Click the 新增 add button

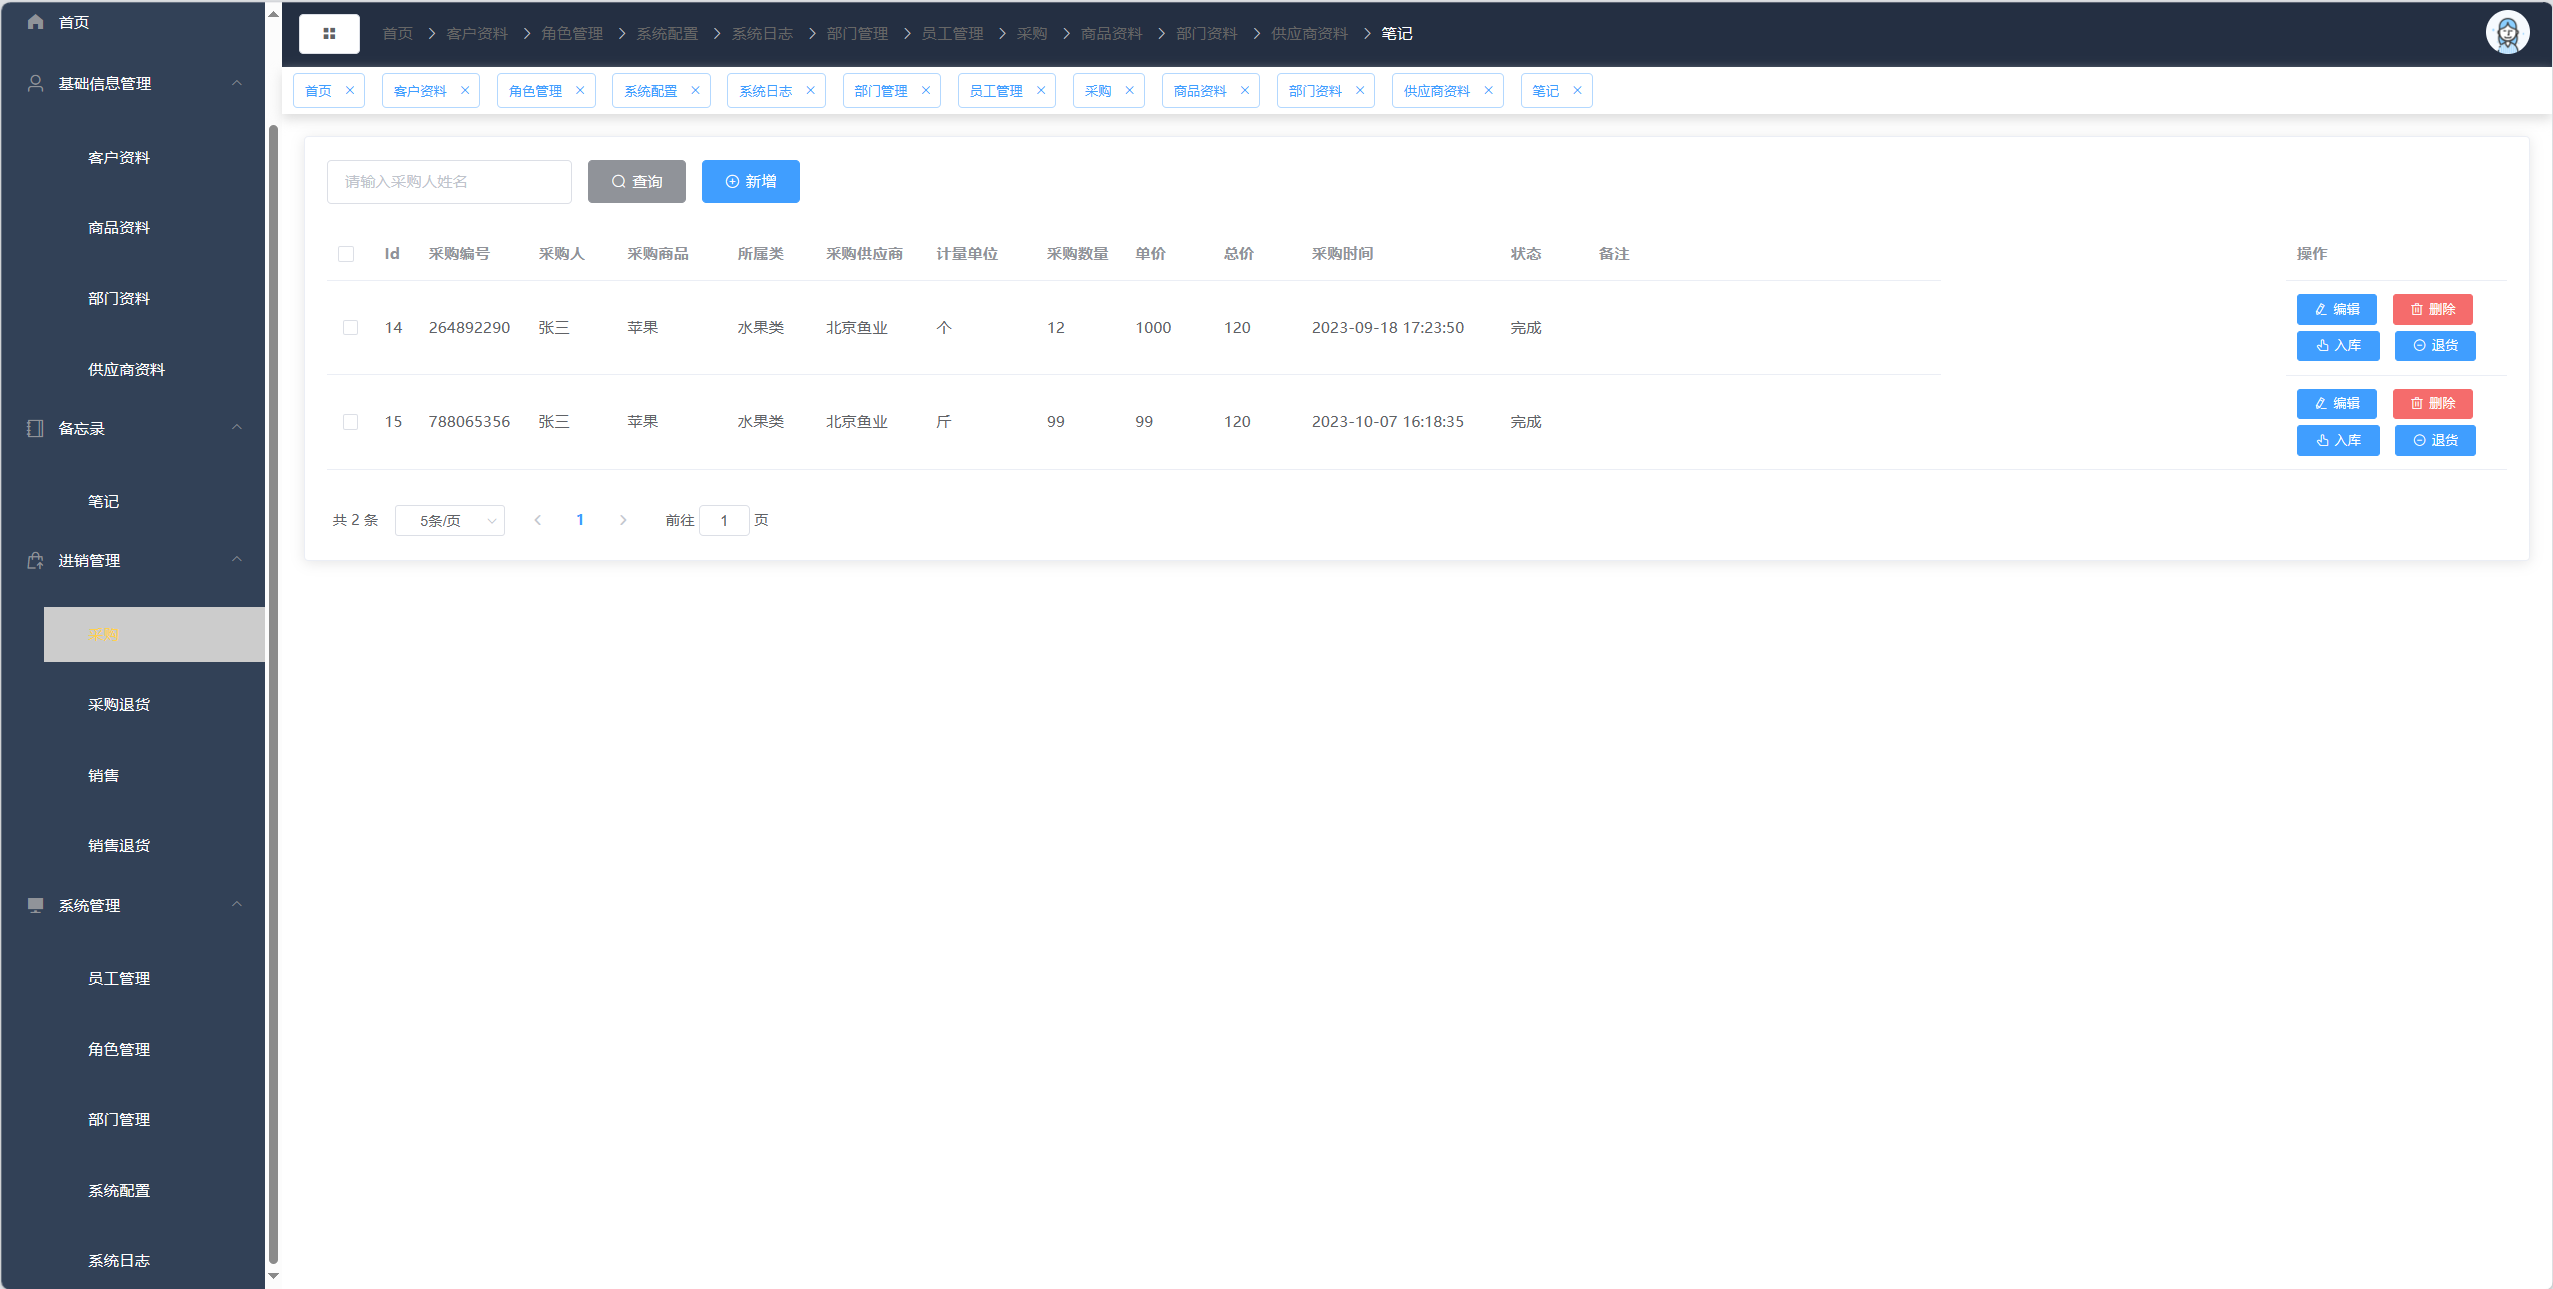[x=750, y=182]
